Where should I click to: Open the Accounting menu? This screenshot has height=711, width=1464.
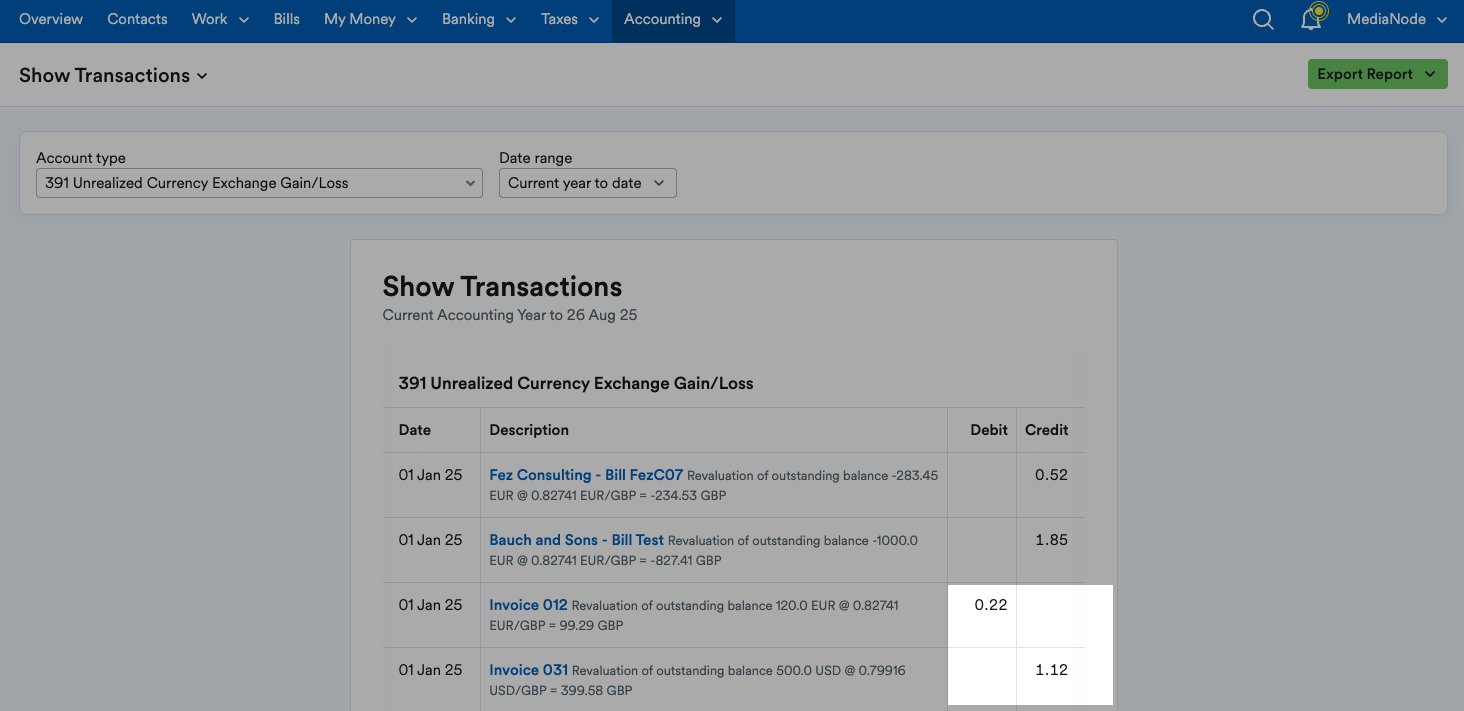(673, 19)
